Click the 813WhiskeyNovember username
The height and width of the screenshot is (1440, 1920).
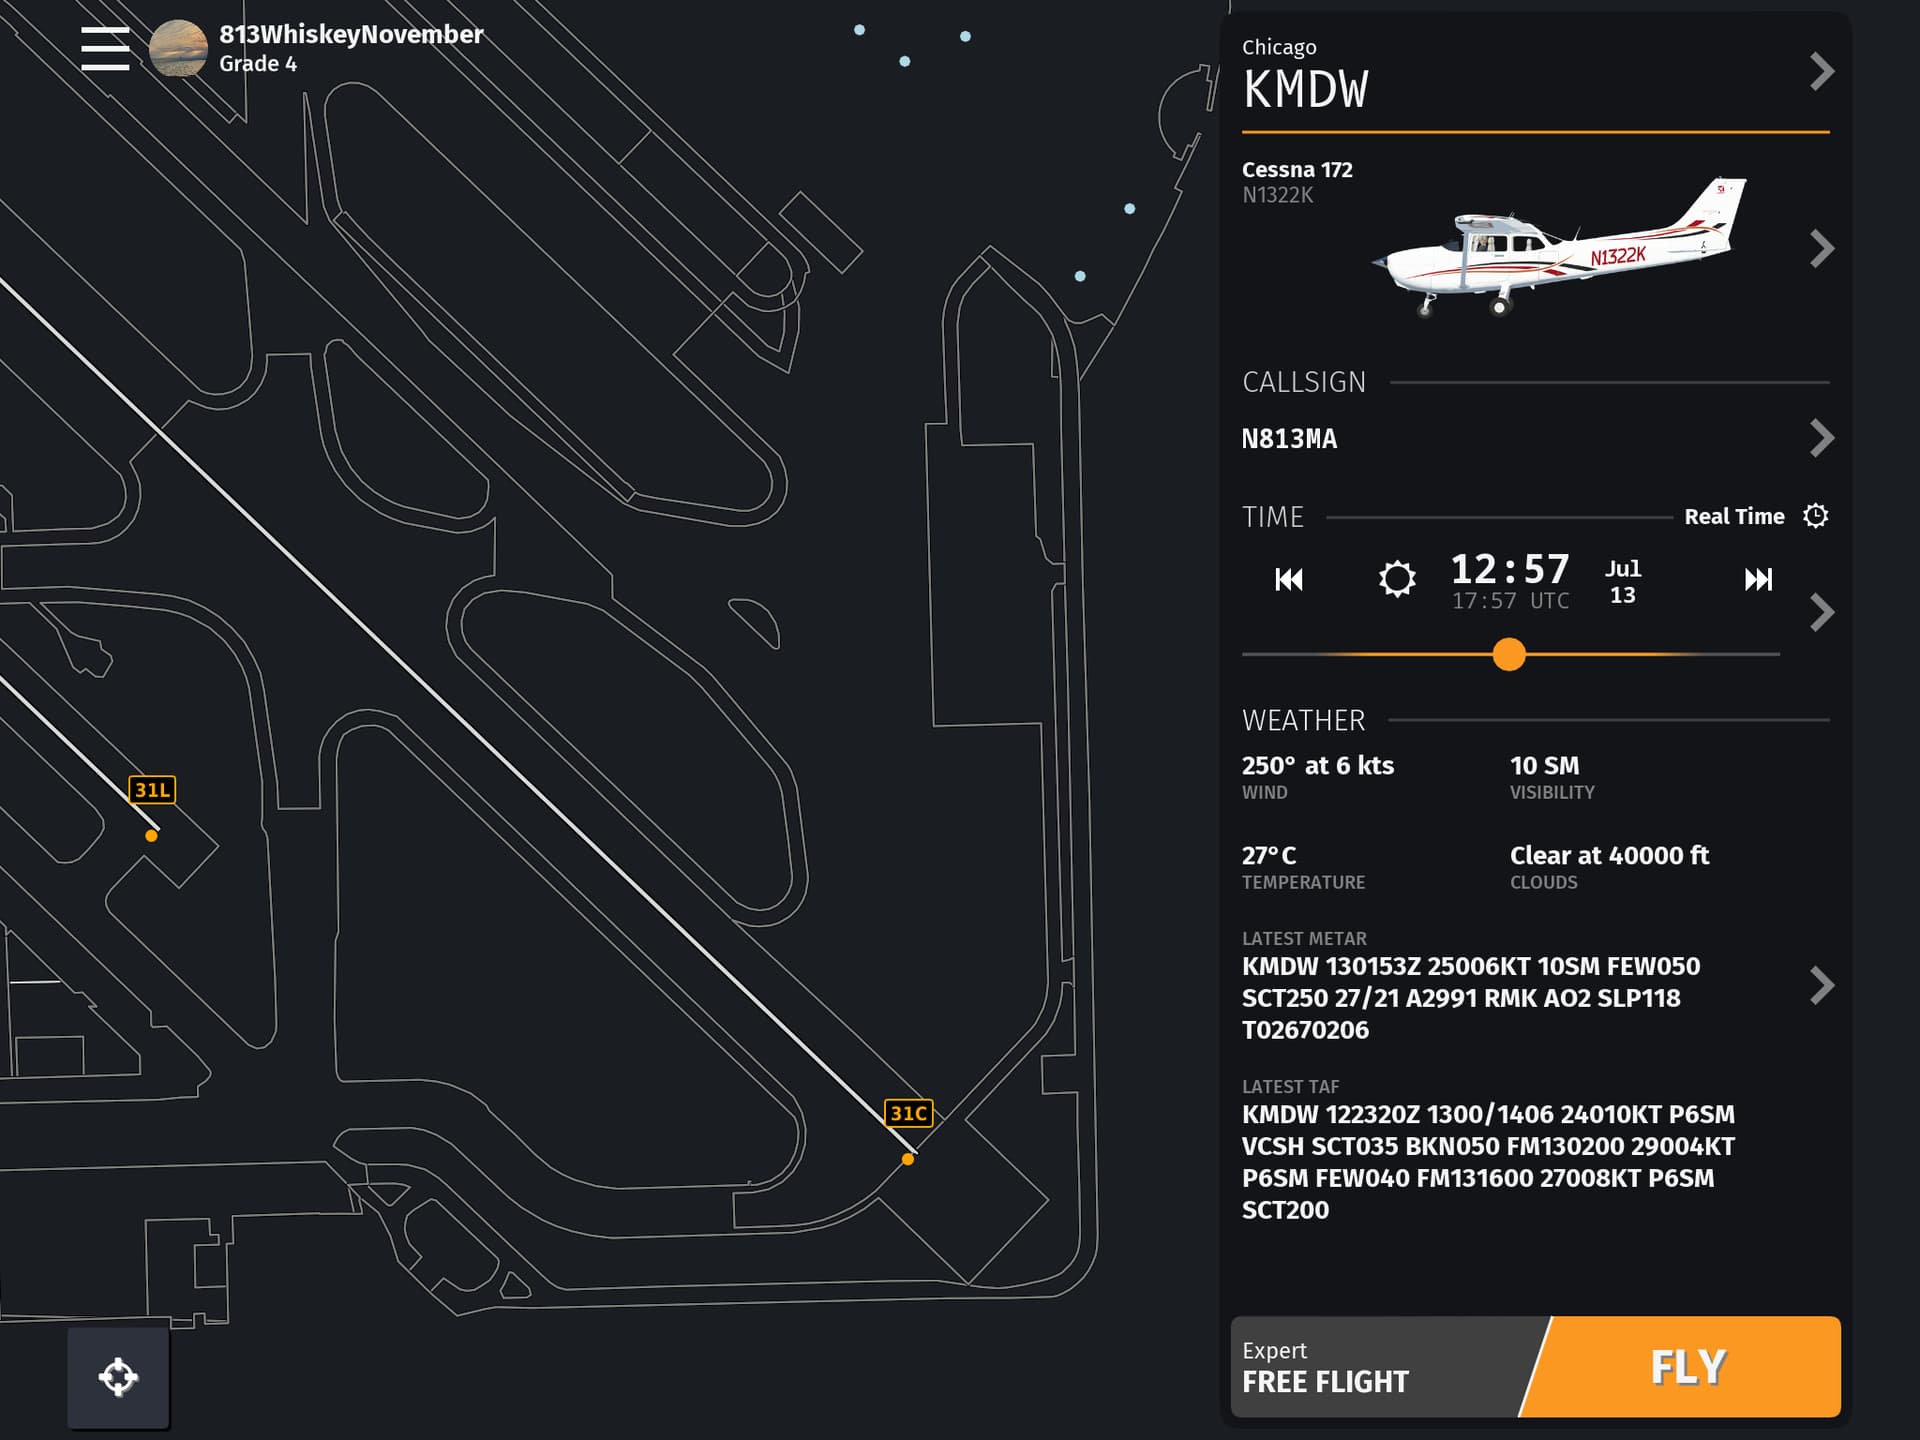point(351,35)
